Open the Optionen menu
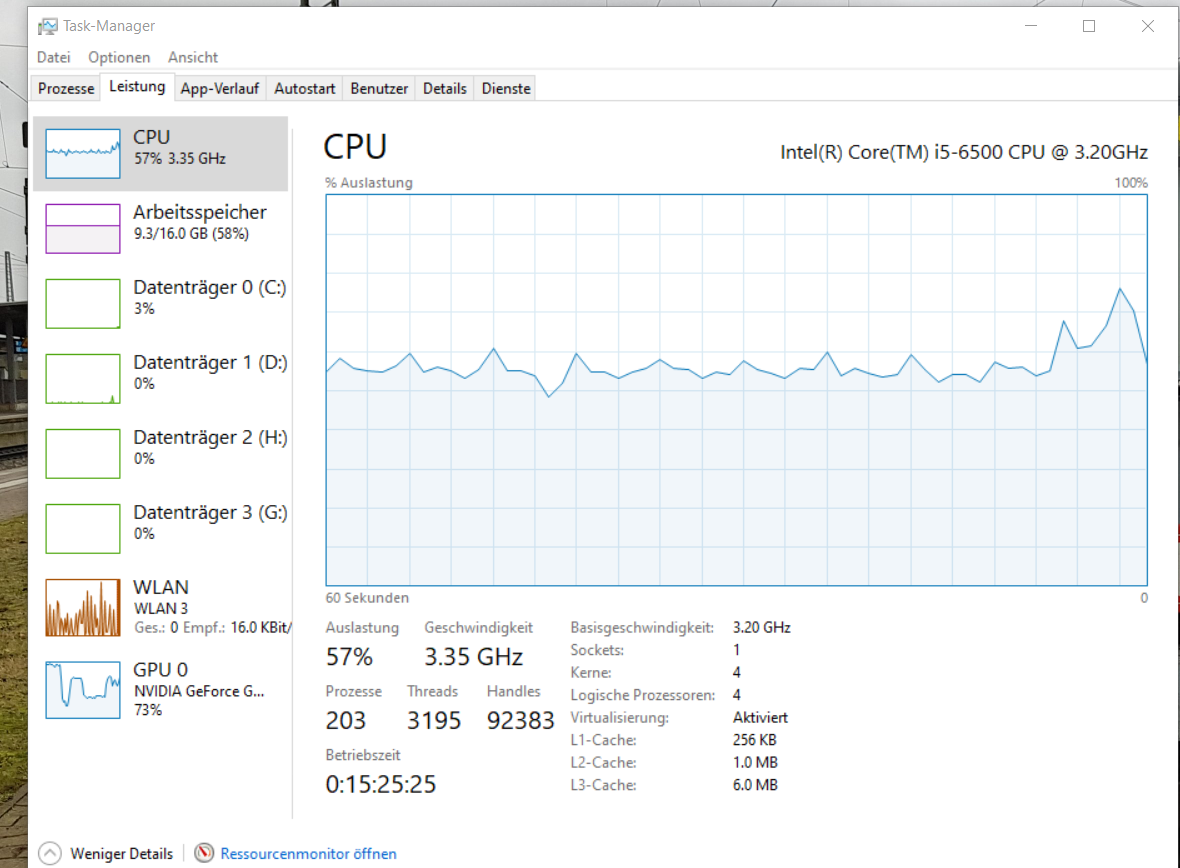 tap(119, 57)
